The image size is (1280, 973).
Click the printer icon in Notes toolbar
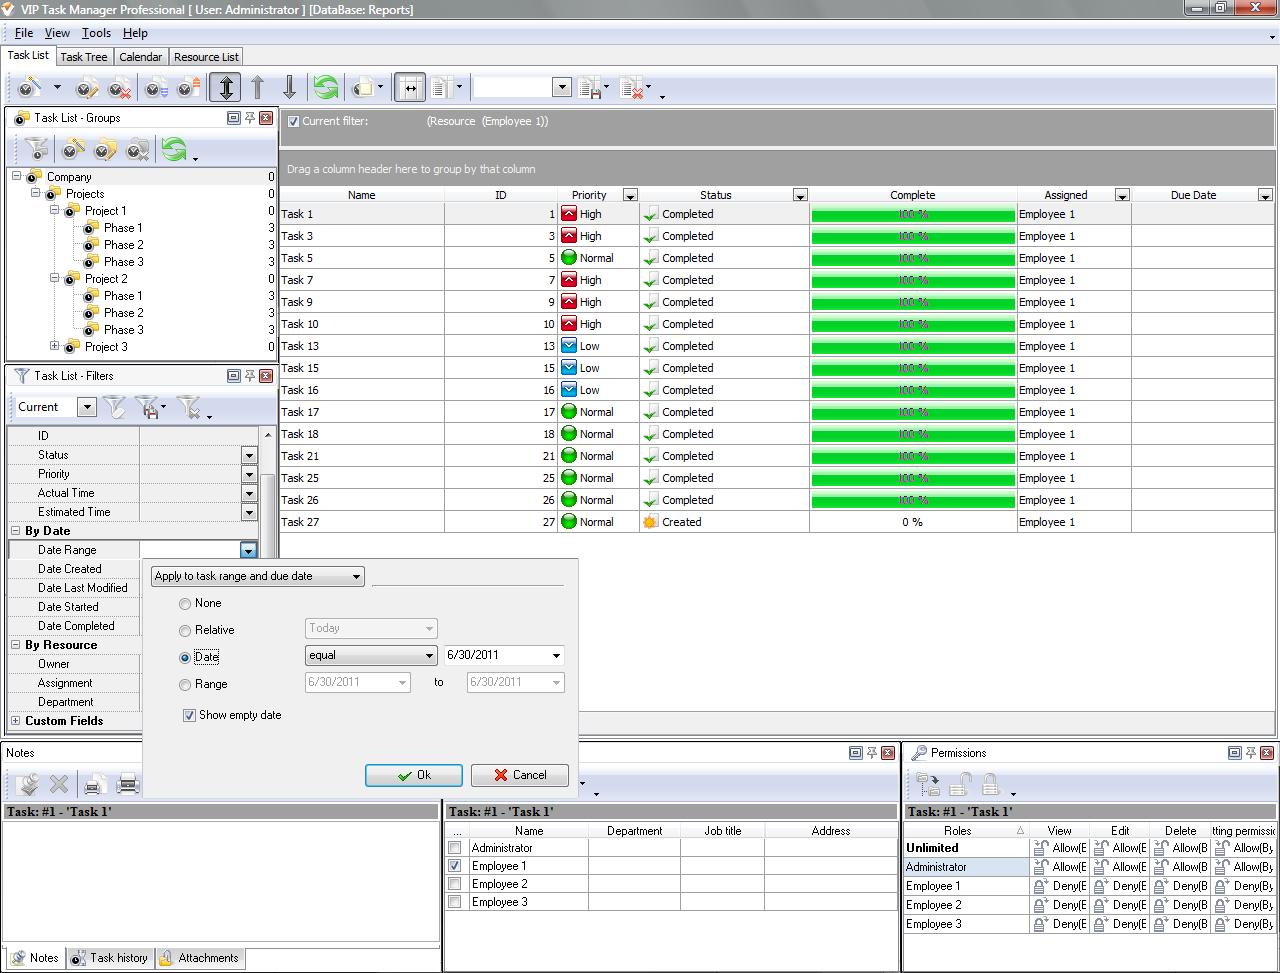pos(128,784)
